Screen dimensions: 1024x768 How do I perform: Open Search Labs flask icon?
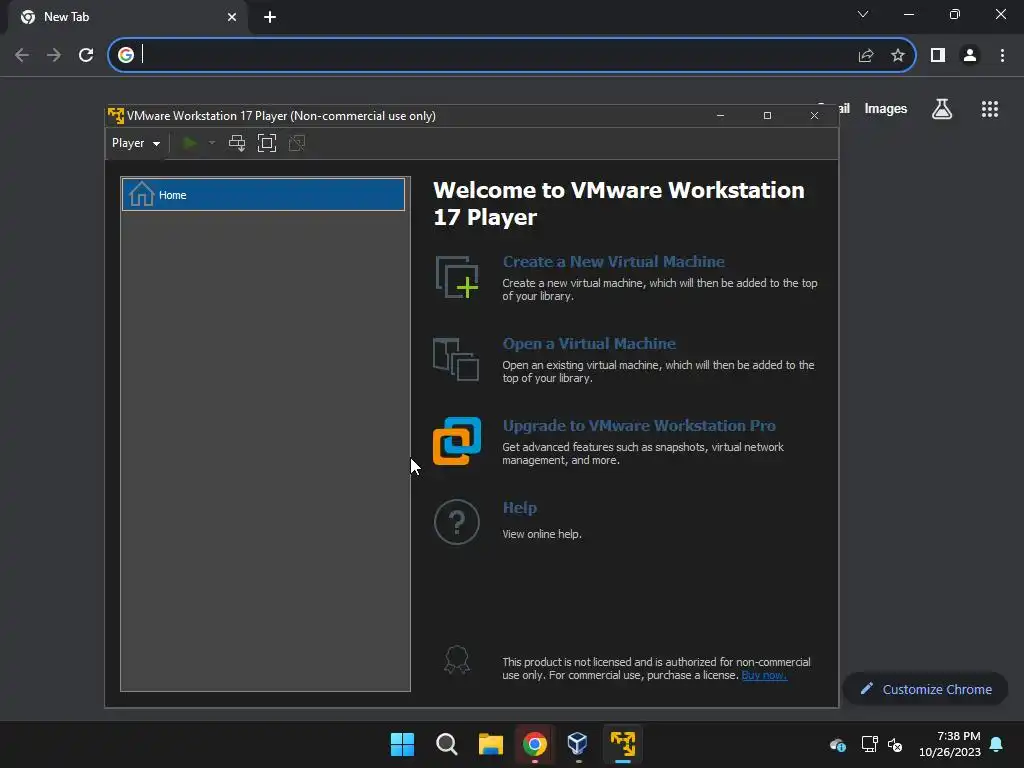pyautogui.click(x=942, y=109)
